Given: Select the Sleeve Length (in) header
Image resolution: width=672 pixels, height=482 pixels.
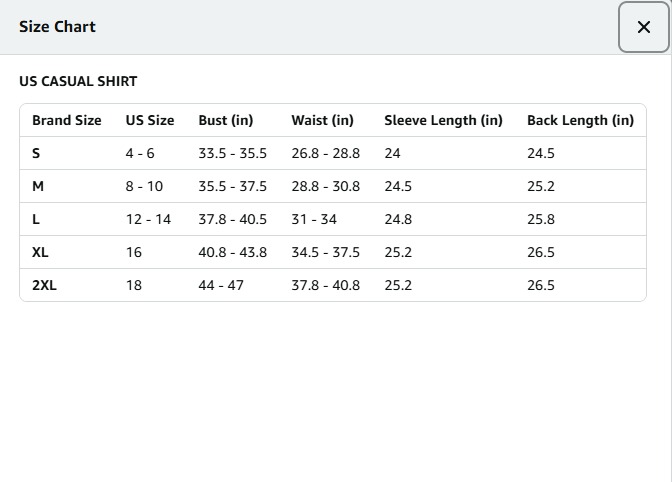Looking at the screenshot, I should 443,120.
